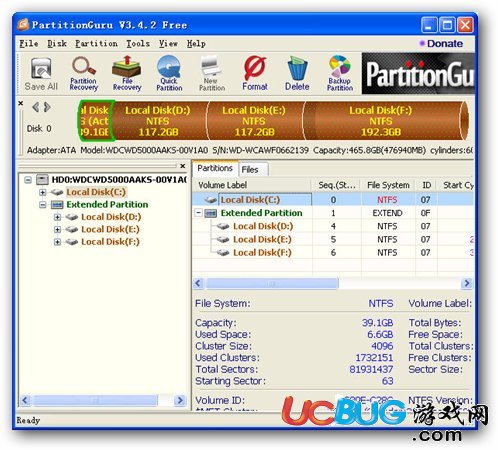Screen dimensions: 498x450
Task: Expand the Local Disk(C:) tree node
Action: click(x=42, y=192)
